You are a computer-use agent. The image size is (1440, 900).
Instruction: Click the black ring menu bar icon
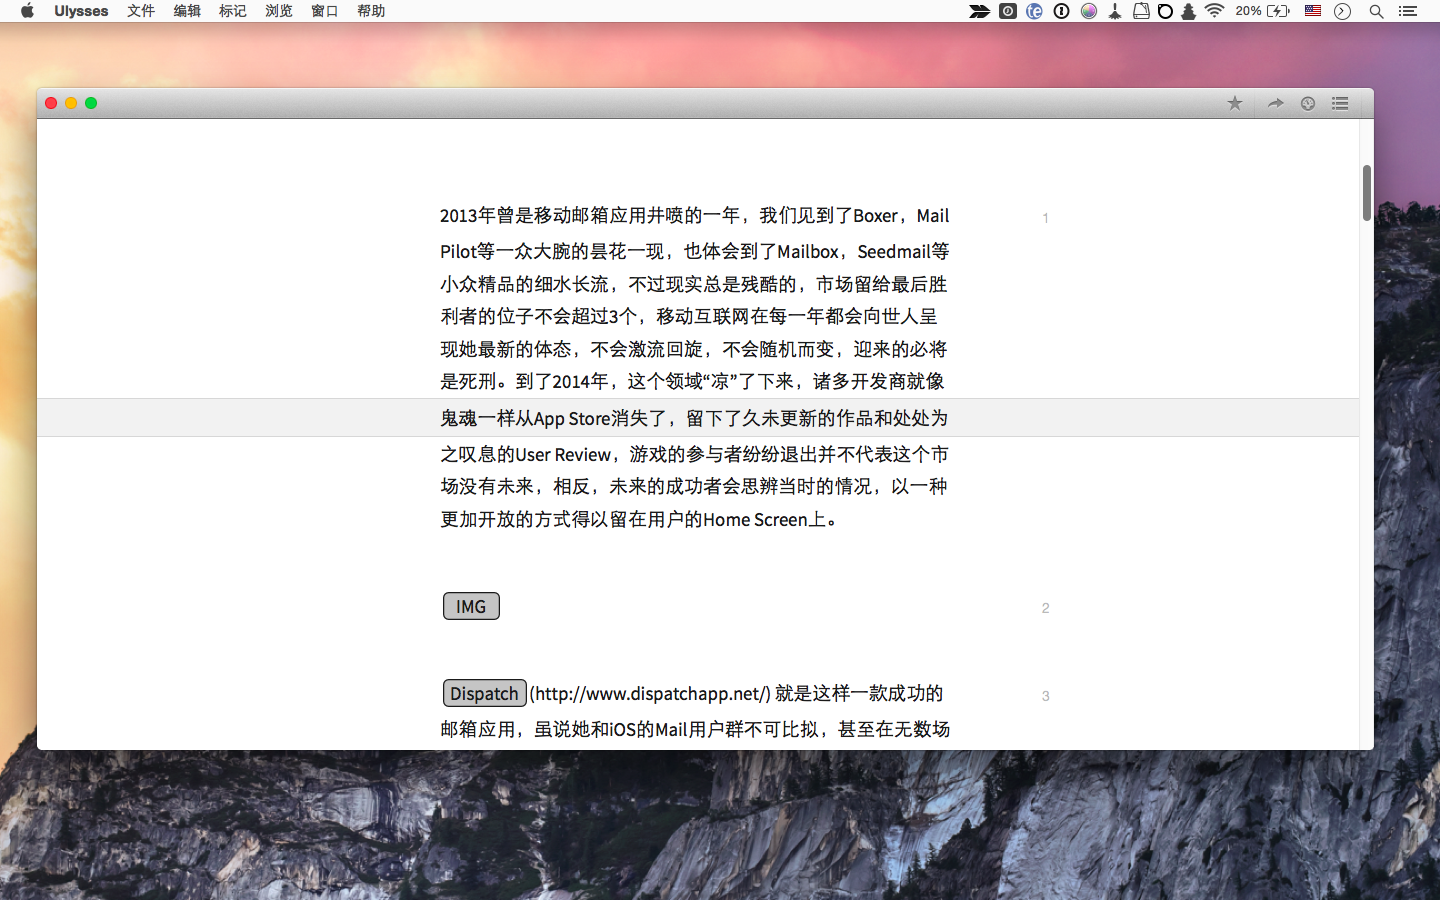1165,11
